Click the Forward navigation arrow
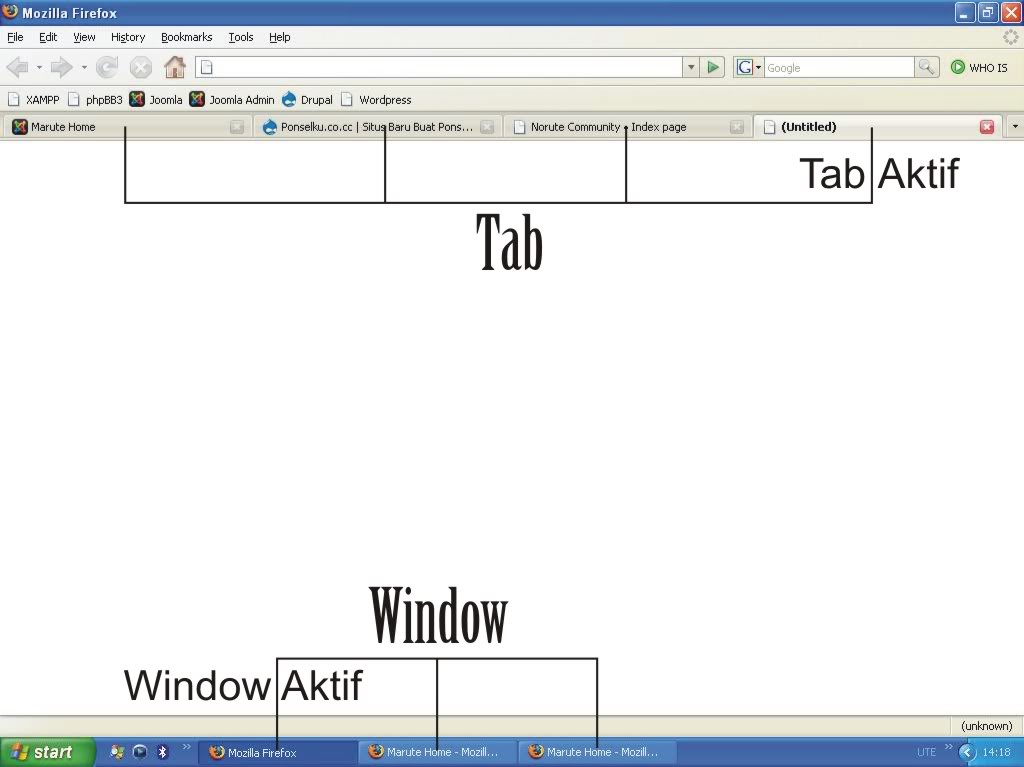 58,67
